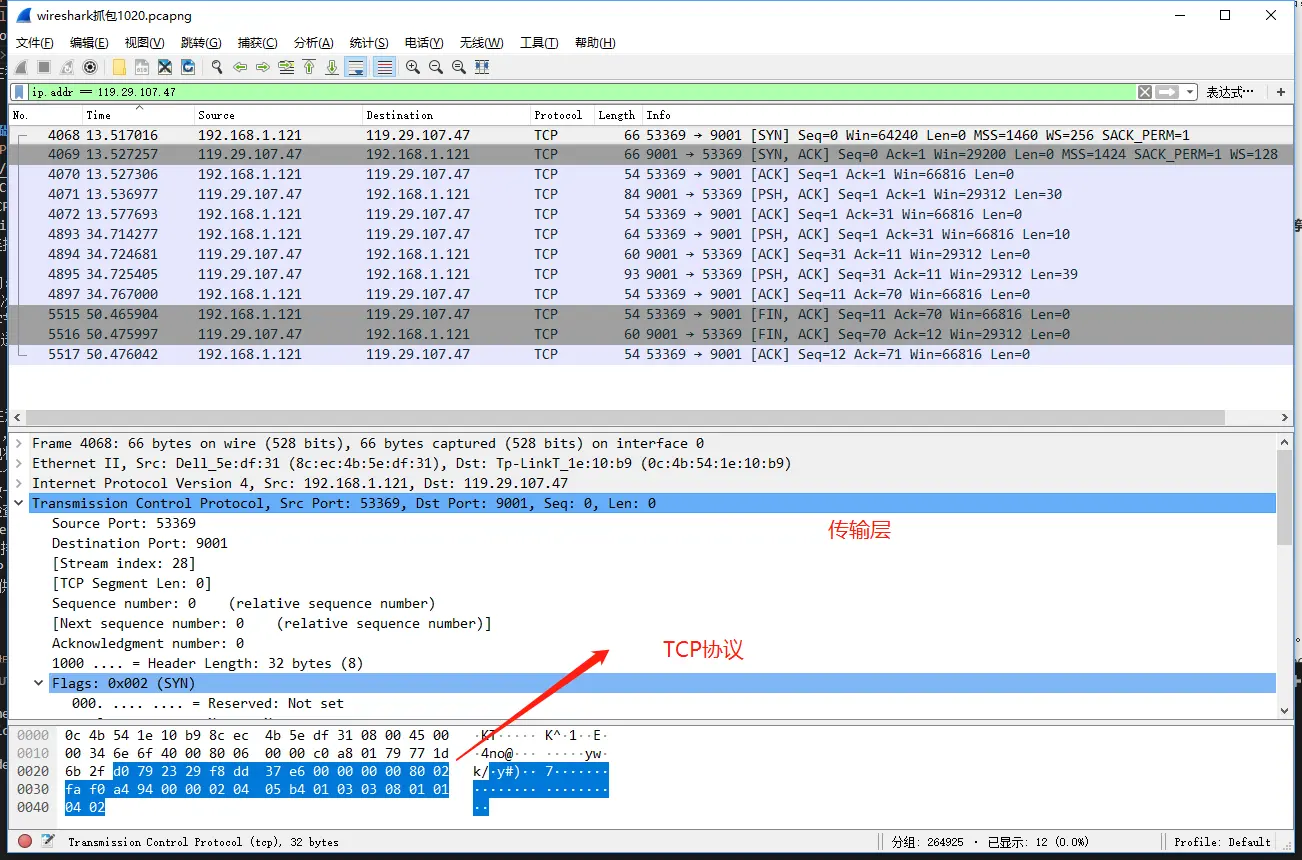The image size is (1302, 860).
Task: Click the Save capture file icon
Action: (x=142, y=67)
